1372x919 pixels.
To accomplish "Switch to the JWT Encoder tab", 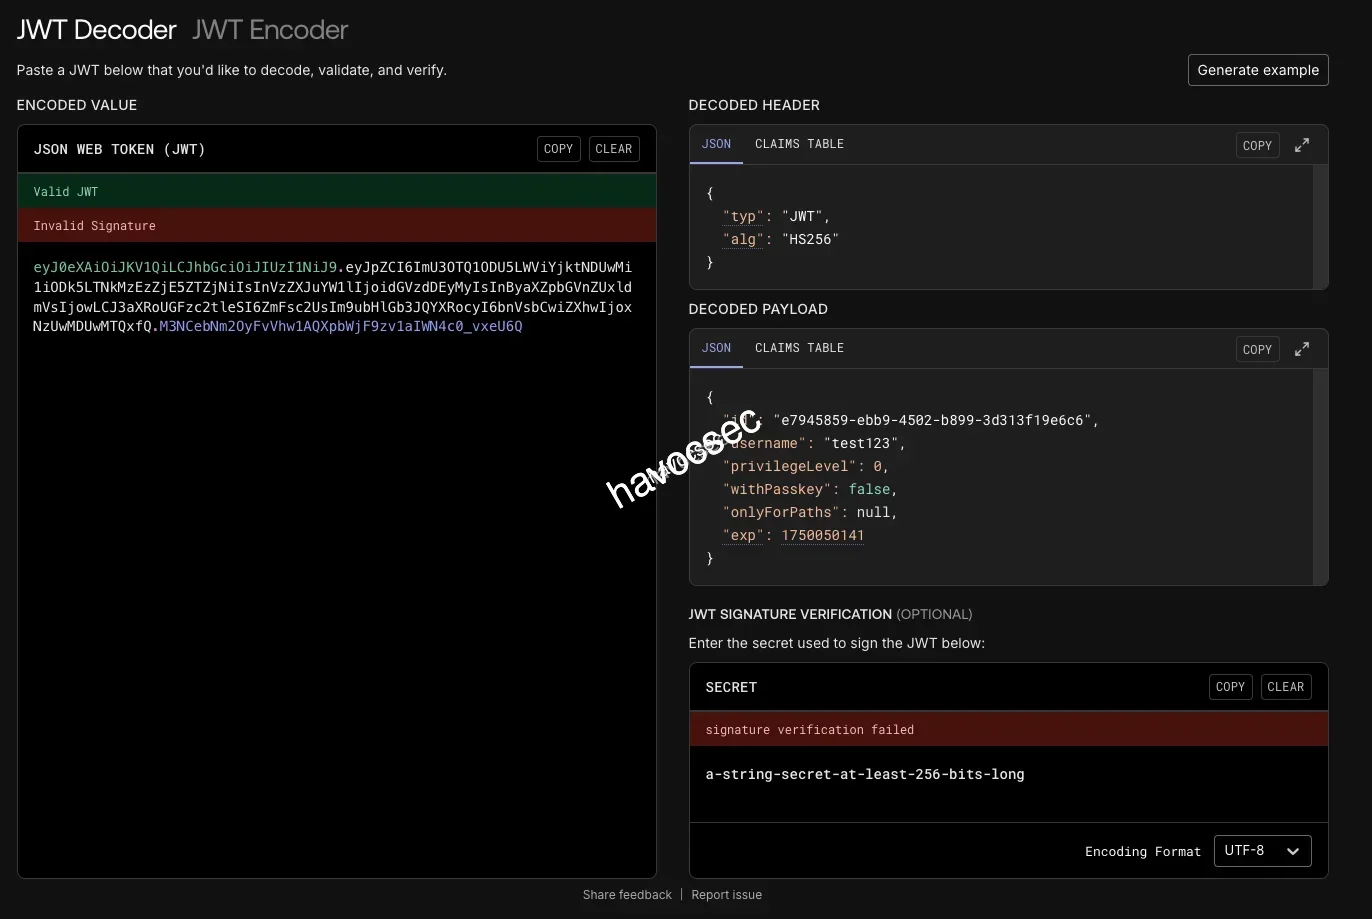I will point(269,30).
